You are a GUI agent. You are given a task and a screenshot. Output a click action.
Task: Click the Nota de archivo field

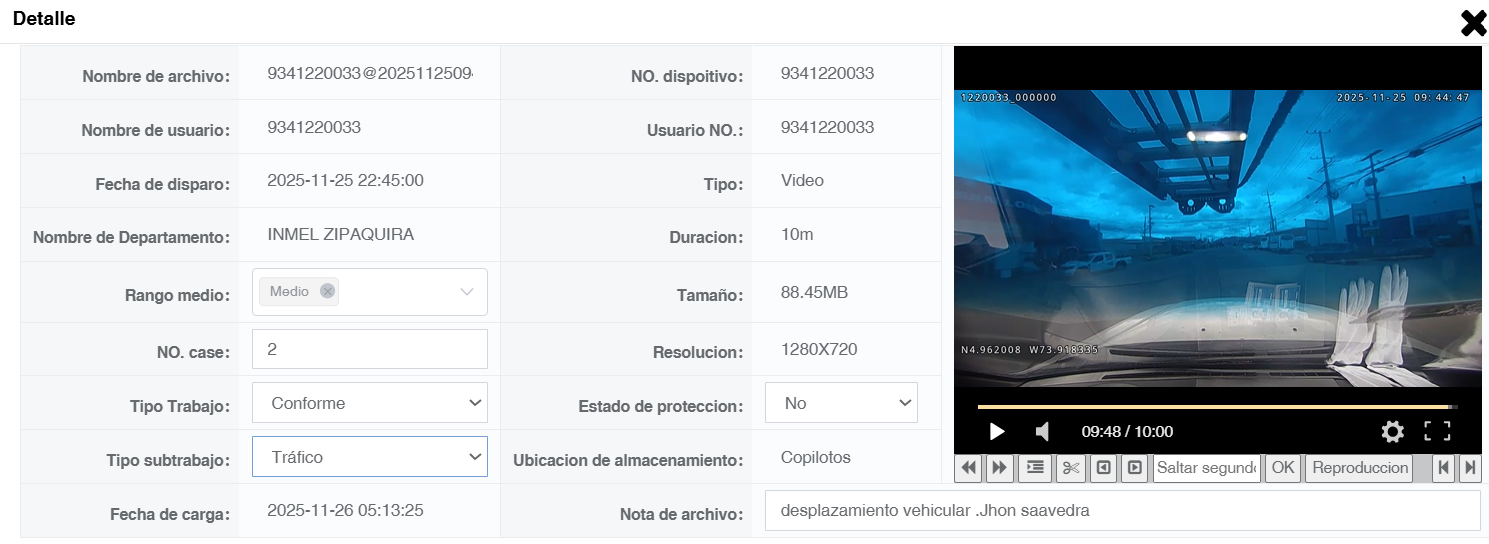pyautogui.click(x=1122, y=510)
